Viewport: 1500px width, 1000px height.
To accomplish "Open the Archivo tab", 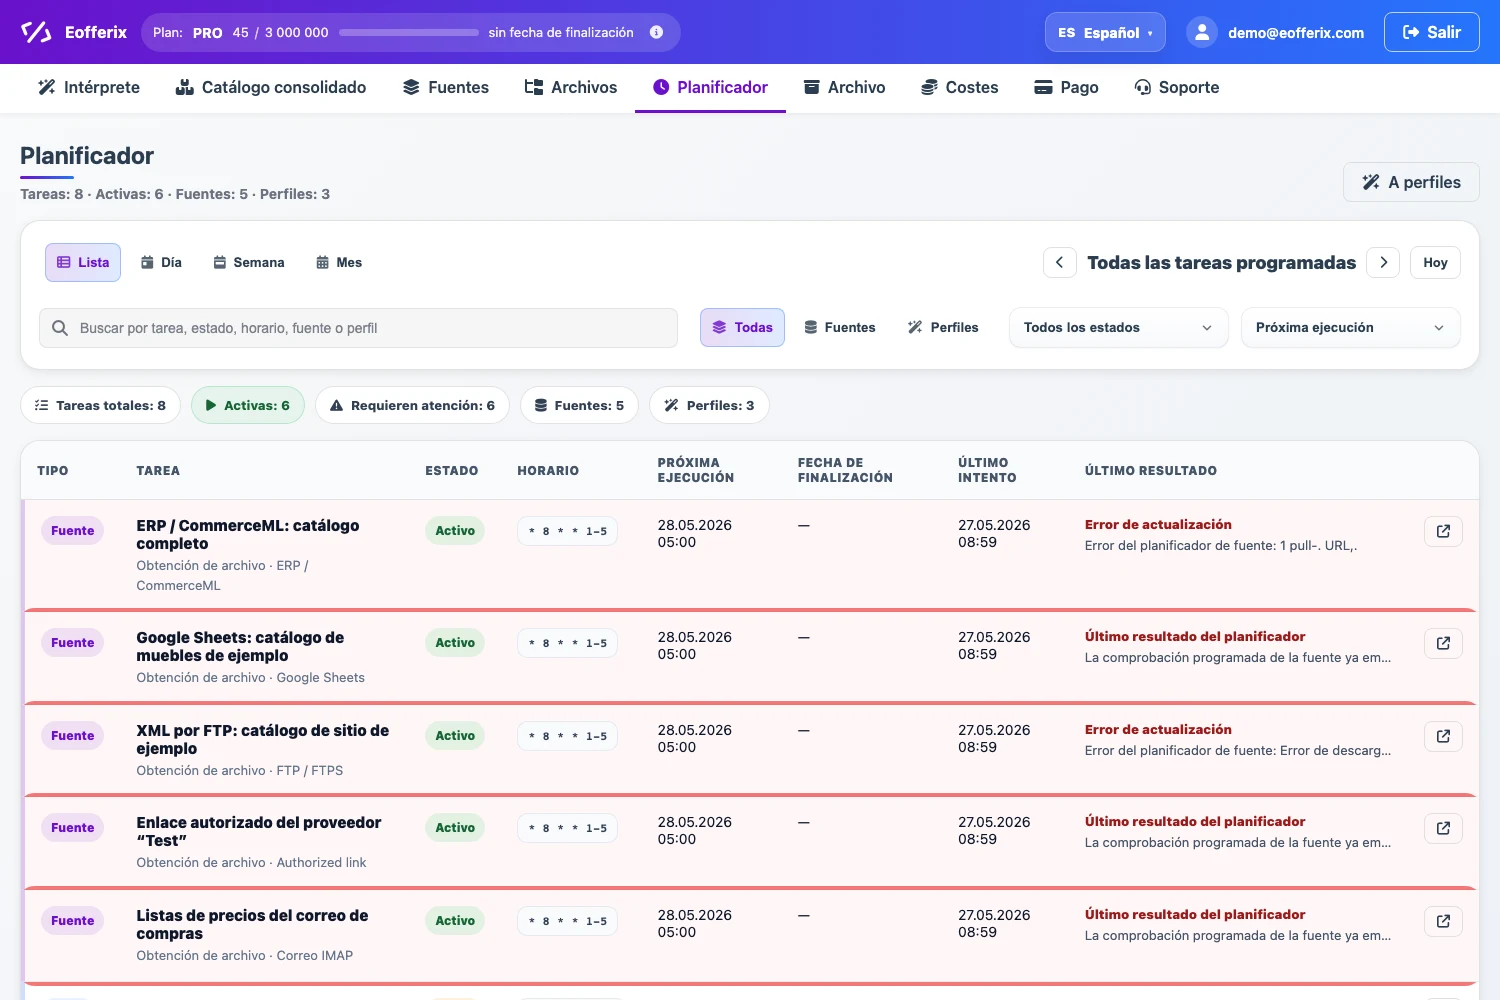I will pos(845,87).
